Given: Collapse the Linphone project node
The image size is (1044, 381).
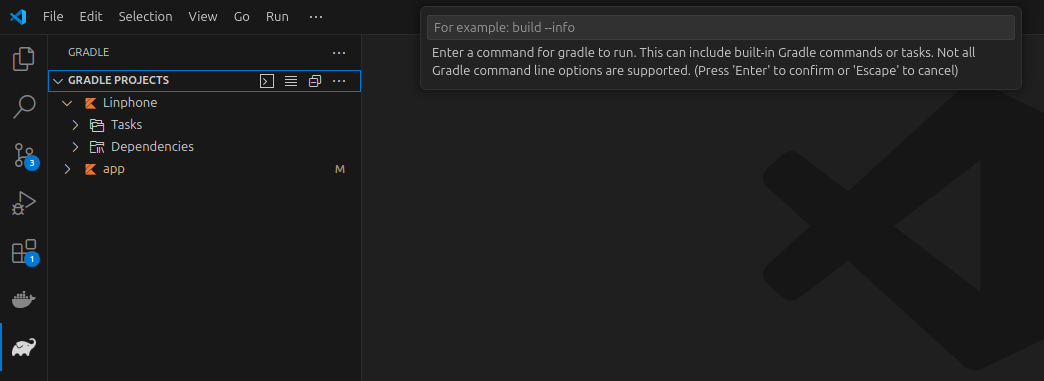Looking at the screenshot, I should (x=67, y=103).
